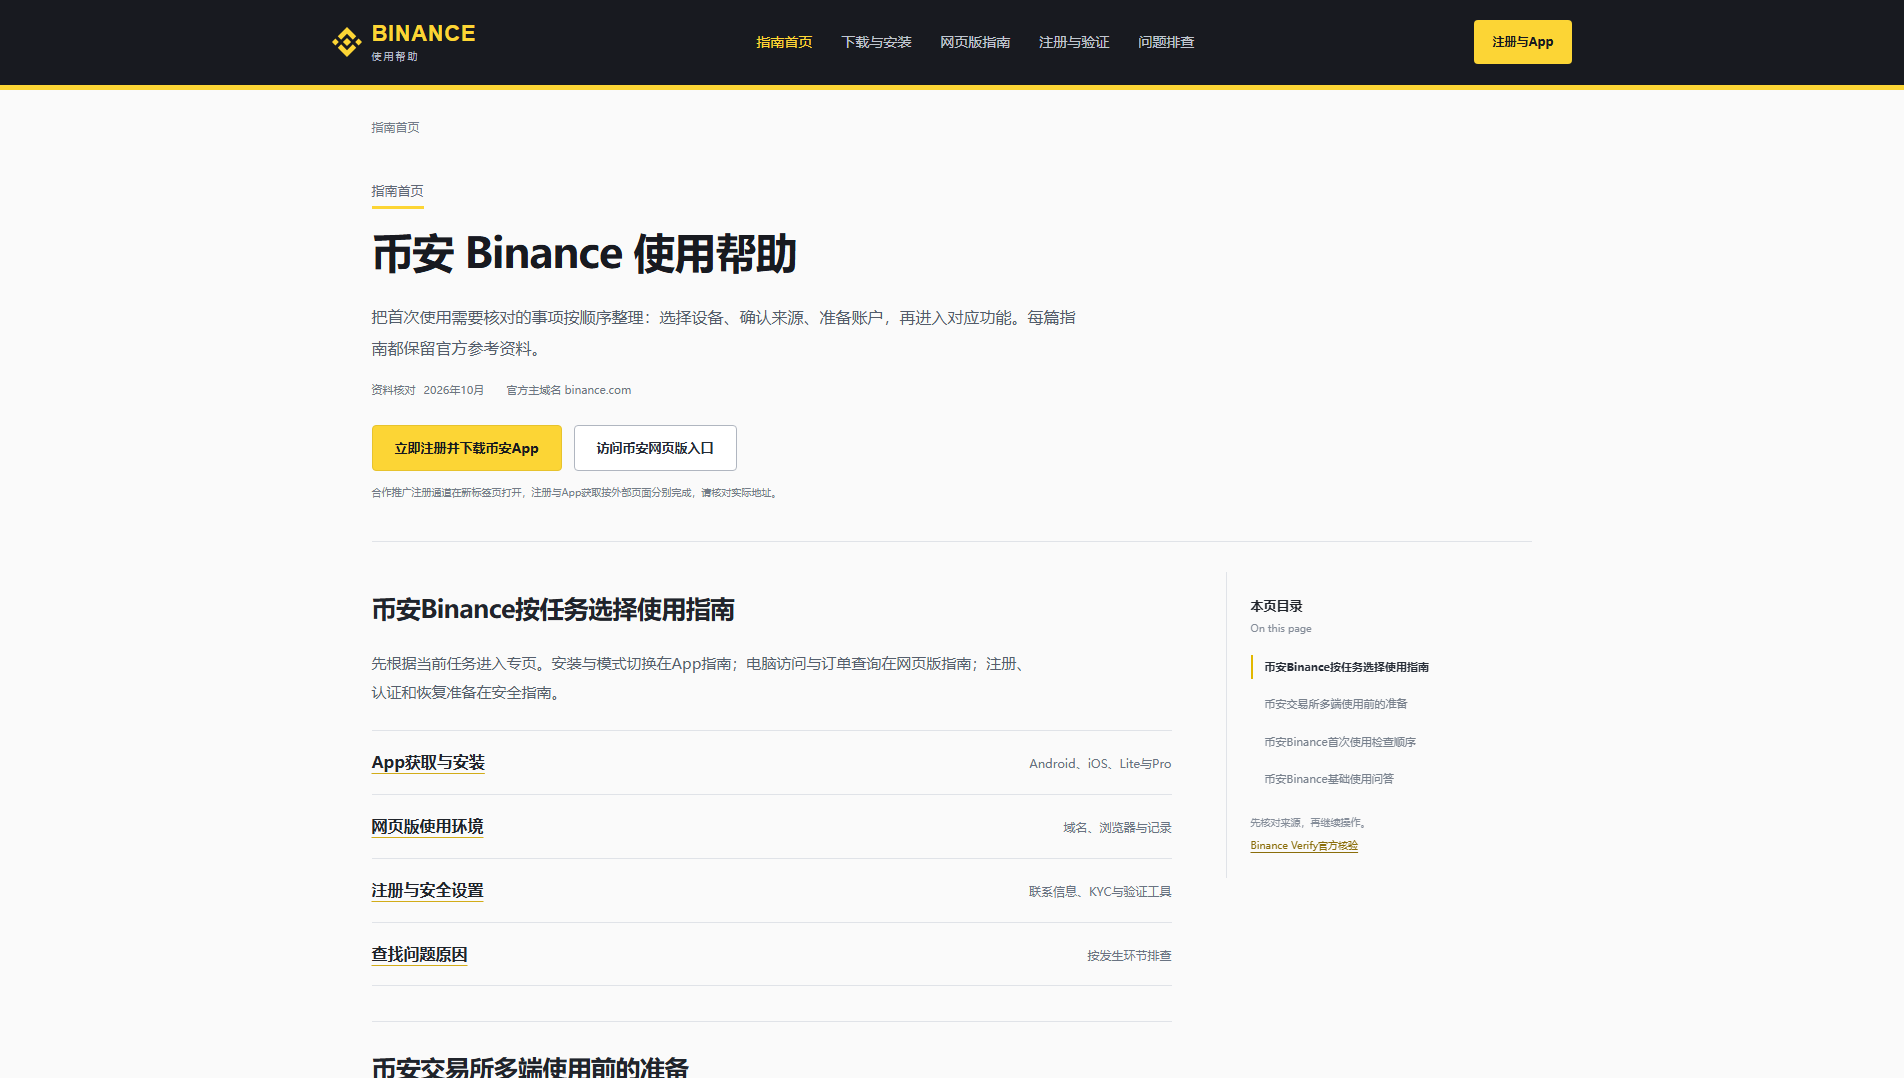1904x1078 pixels.
Task: Click the 币安 Binance 使用帮助 main heading
Action: tap(584, 254)
